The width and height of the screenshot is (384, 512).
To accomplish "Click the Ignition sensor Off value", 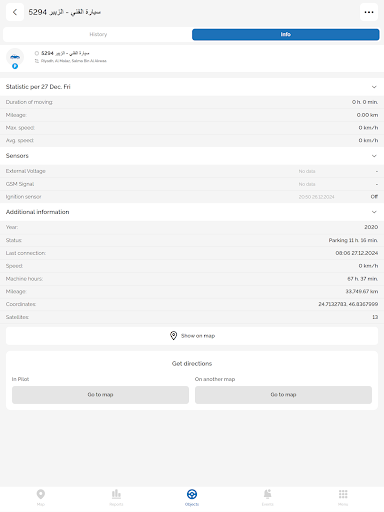I will 374,197.
